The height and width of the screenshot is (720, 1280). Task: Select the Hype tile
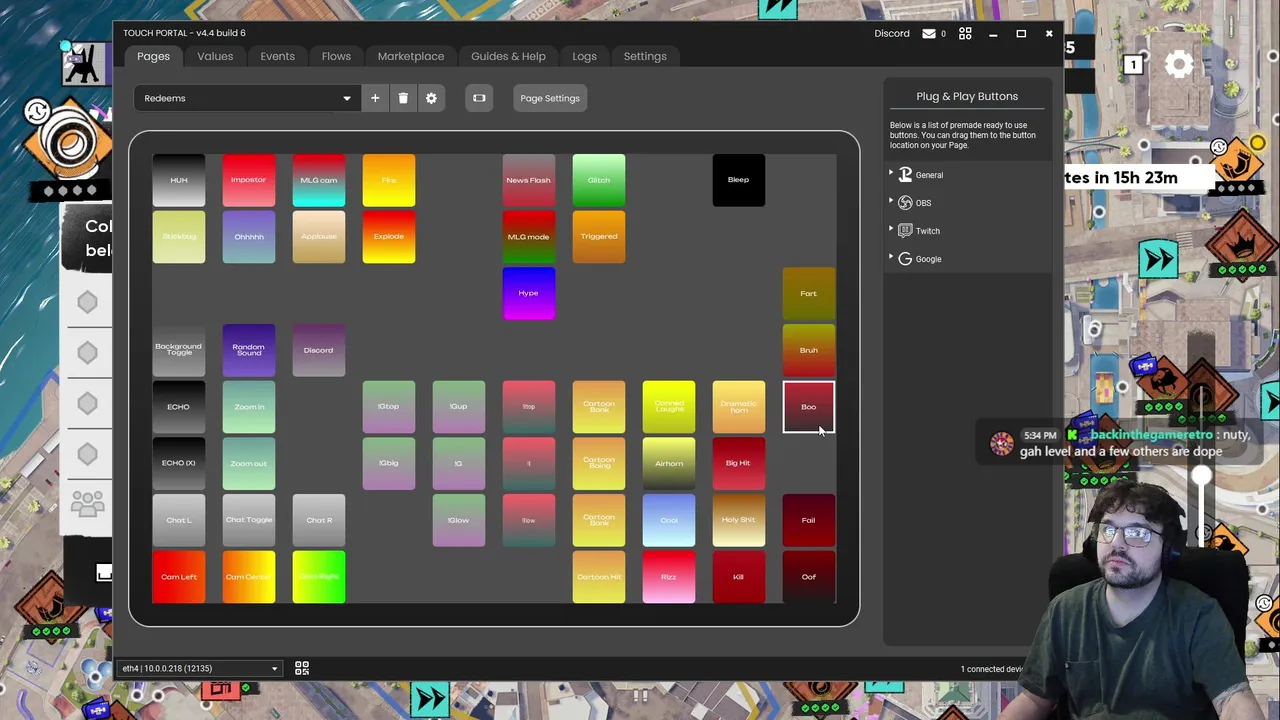529,293
